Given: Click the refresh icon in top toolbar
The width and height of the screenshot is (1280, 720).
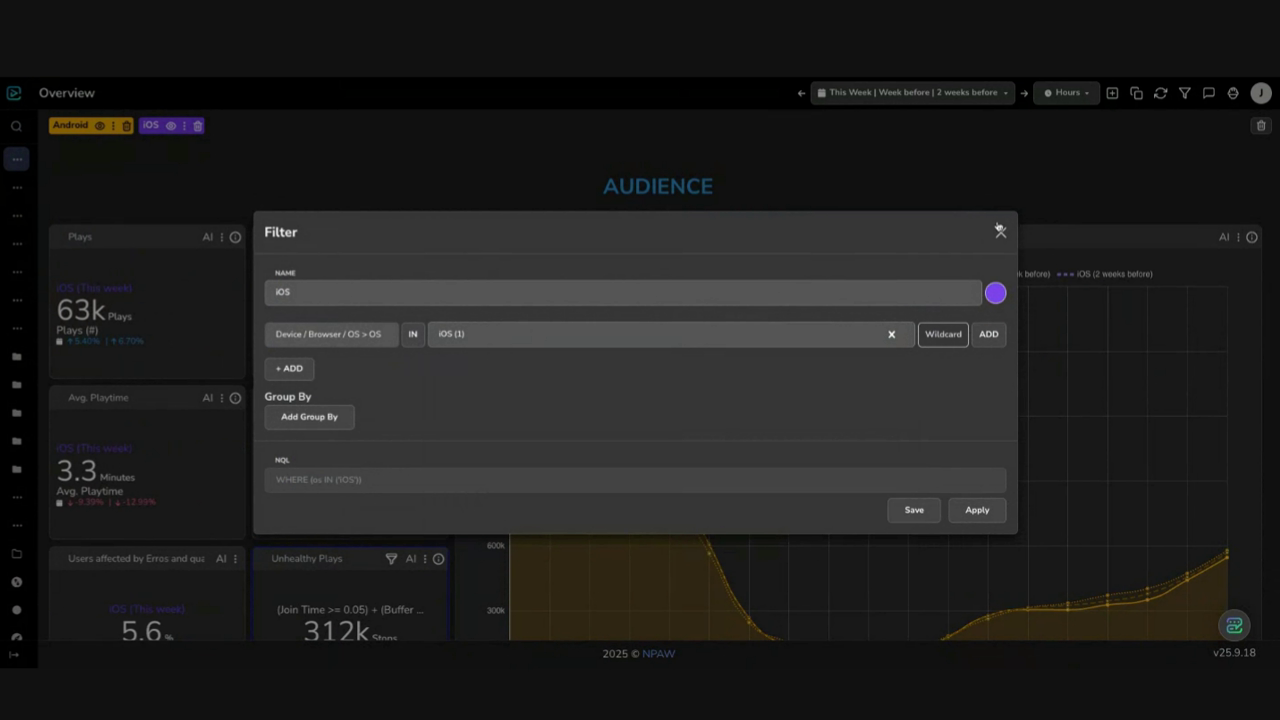Looking at the screenshot, I should pyautogui.click(x=1160, y=93).
